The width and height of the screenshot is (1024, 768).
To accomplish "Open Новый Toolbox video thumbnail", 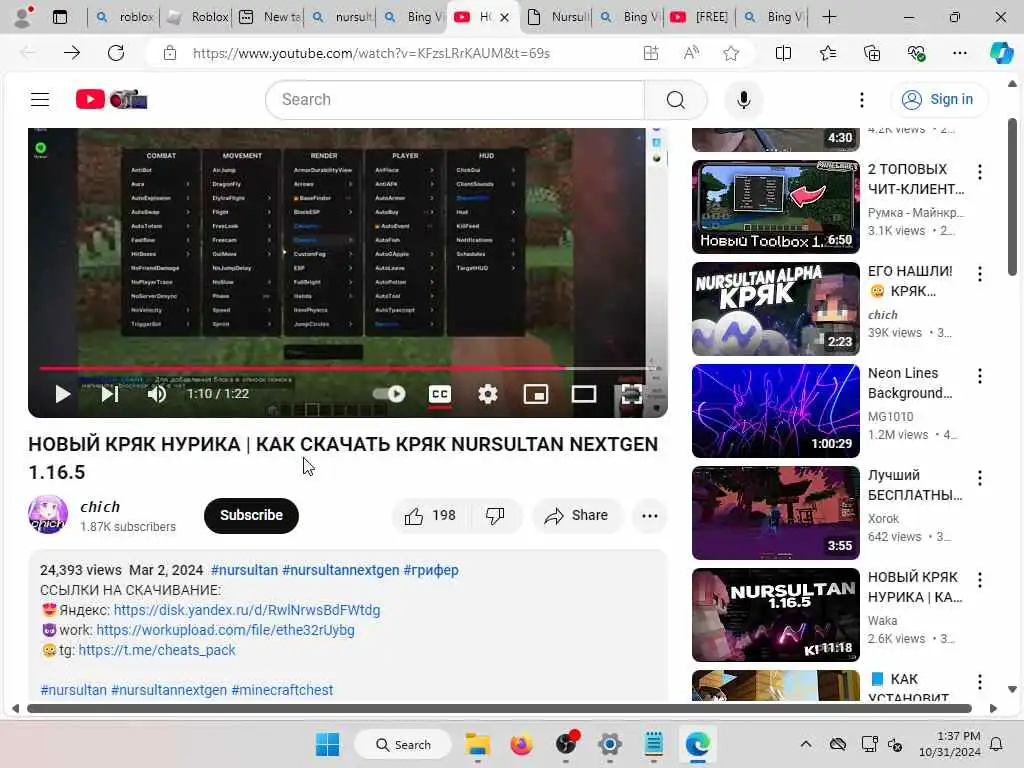I will (x=776, y=207).
